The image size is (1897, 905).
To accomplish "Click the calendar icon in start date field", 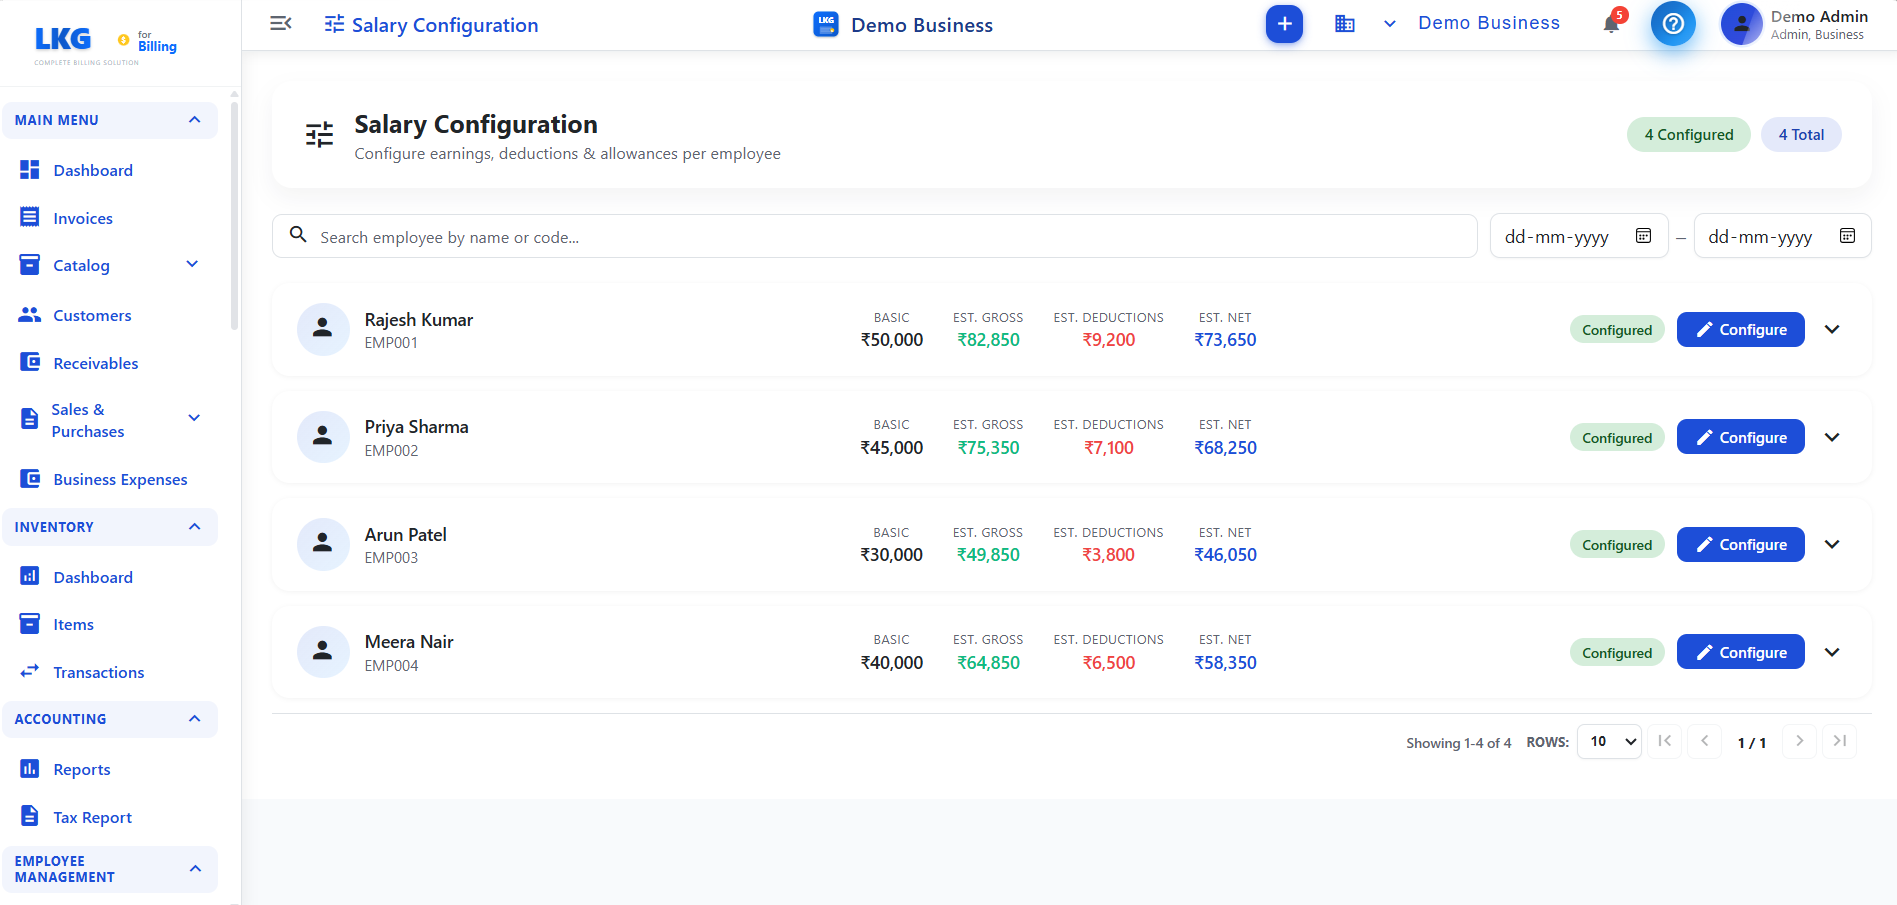I will (1643, 236).
